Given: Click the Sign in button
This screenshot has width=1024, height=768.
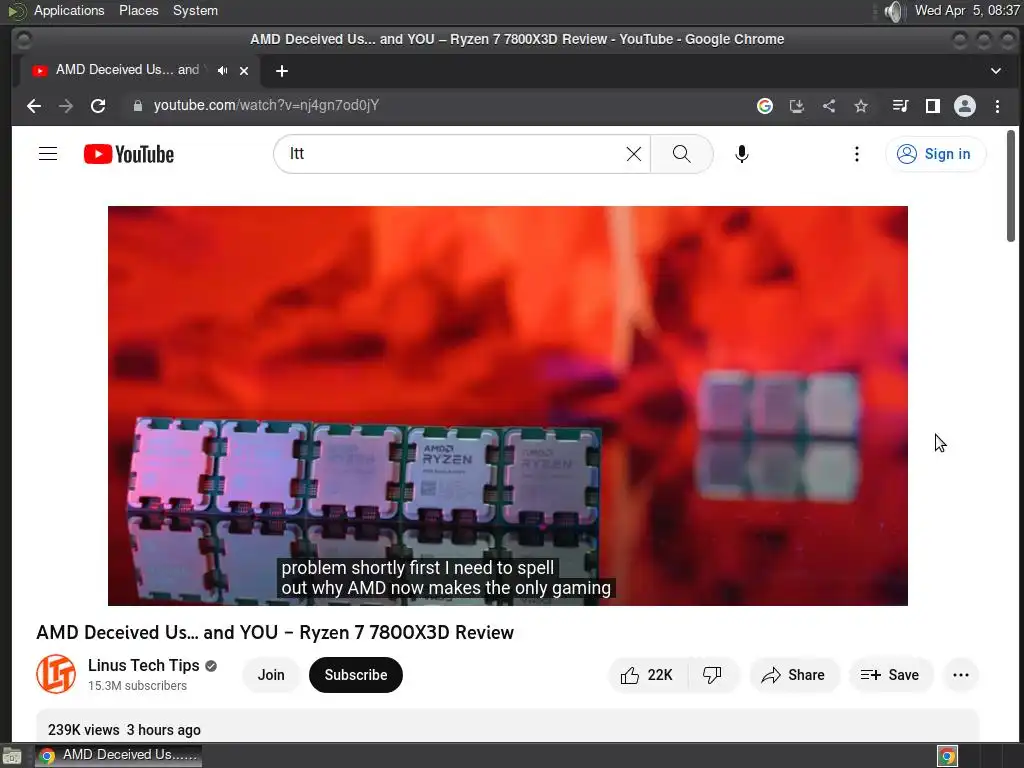Looking at the screenshot, I should click(x=935, y=154).
